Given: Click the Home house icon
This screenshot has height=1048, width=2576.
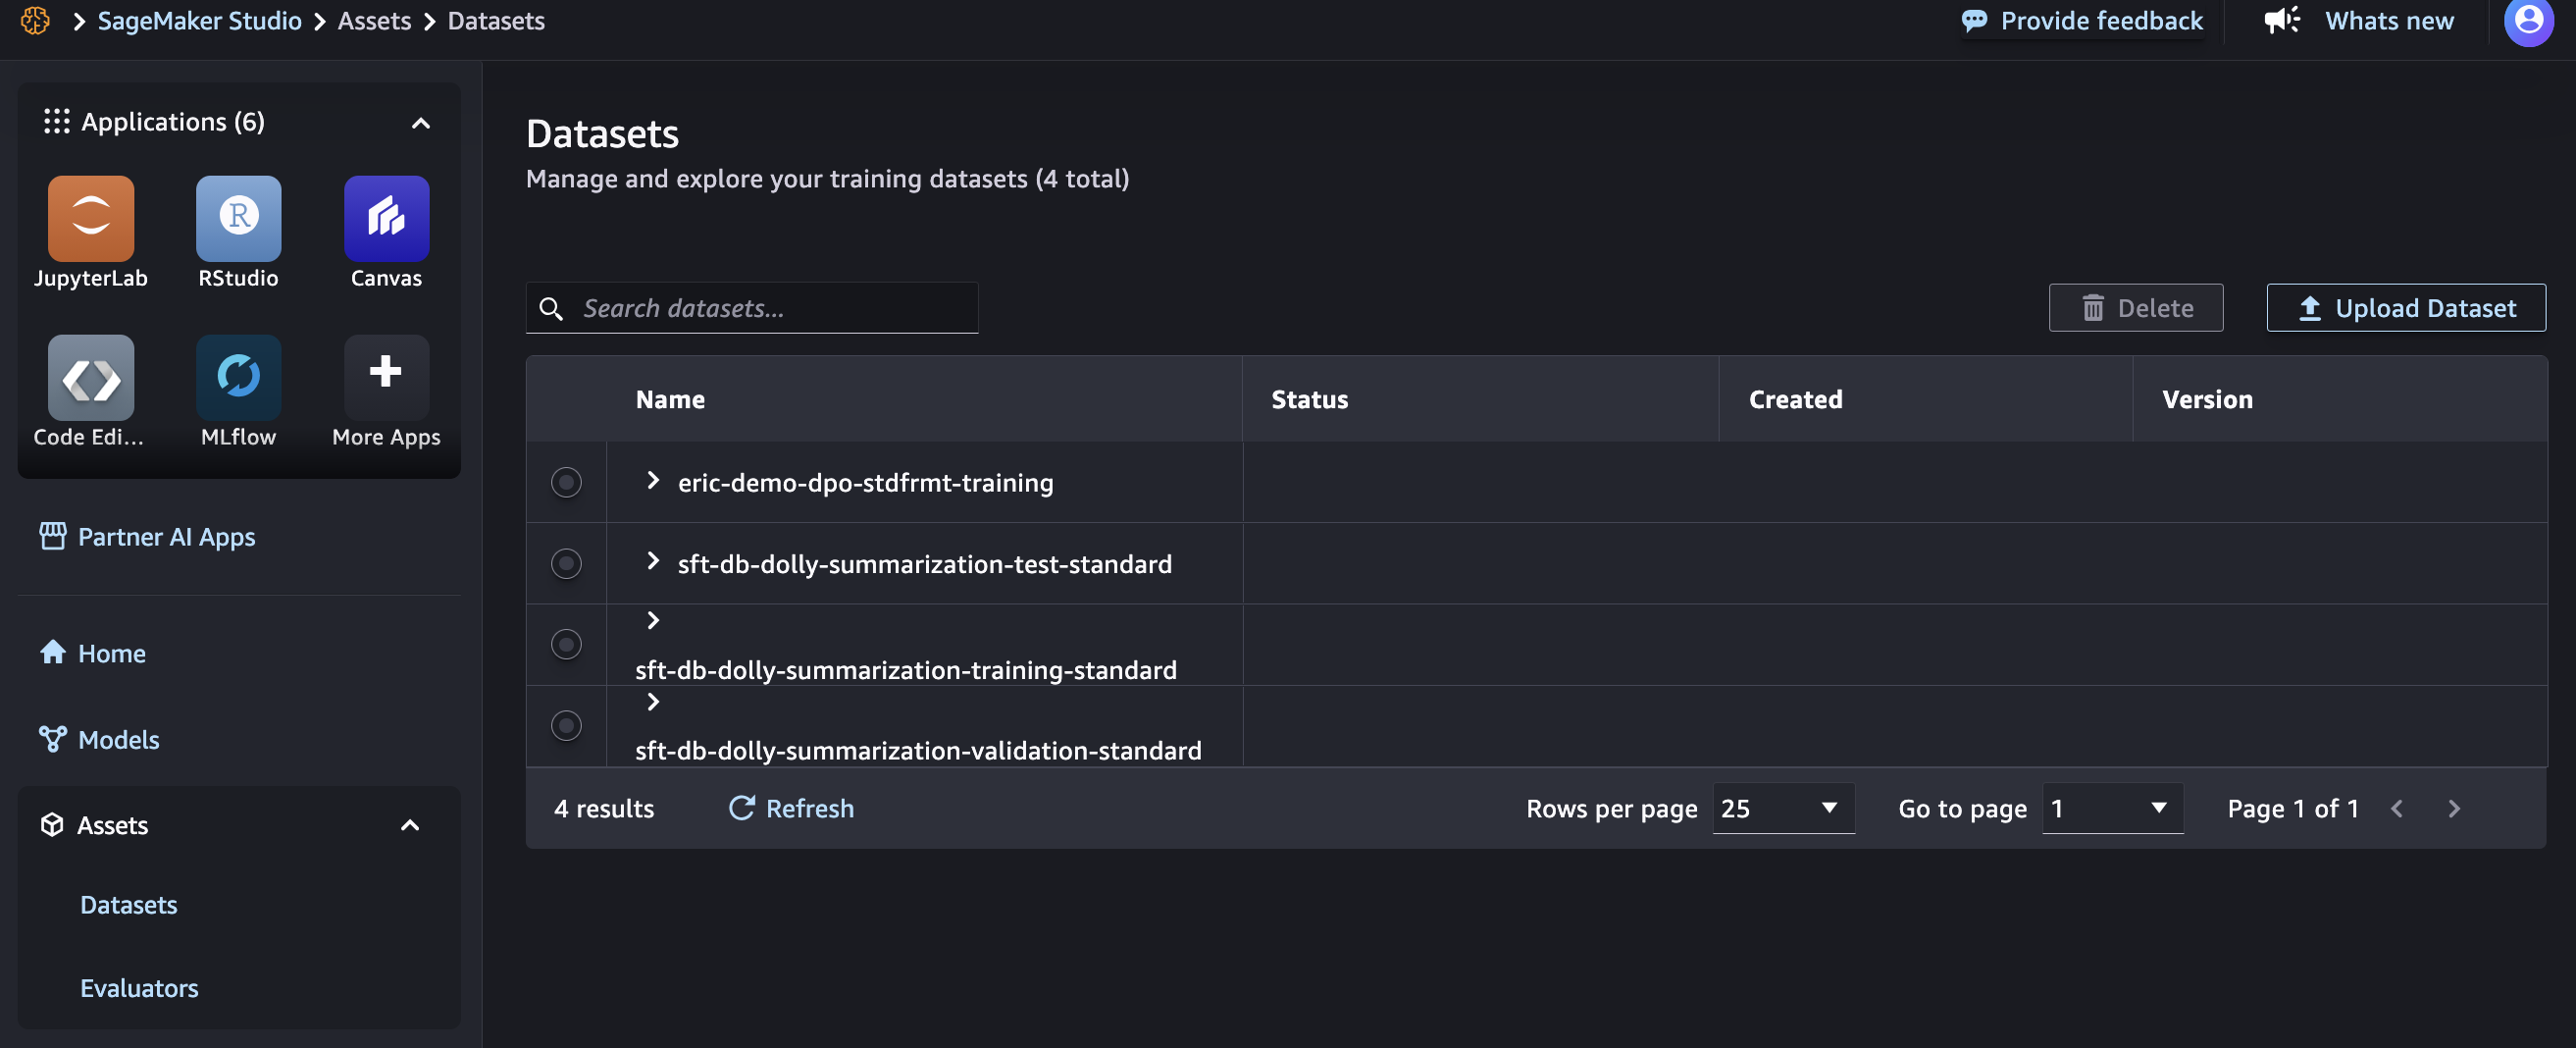Looking at the screenshot, I should 53,653.
